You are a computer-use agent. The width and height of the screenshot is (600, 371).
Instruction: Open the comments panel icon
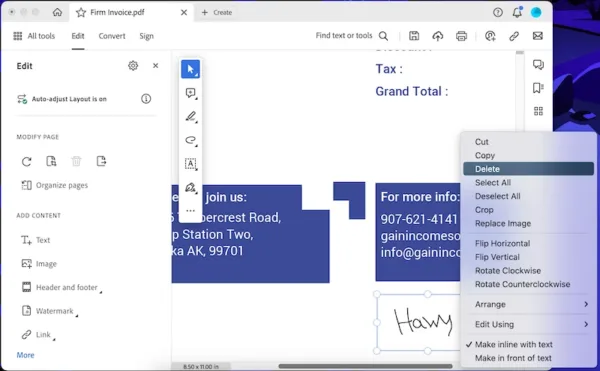tap(538, 65)
